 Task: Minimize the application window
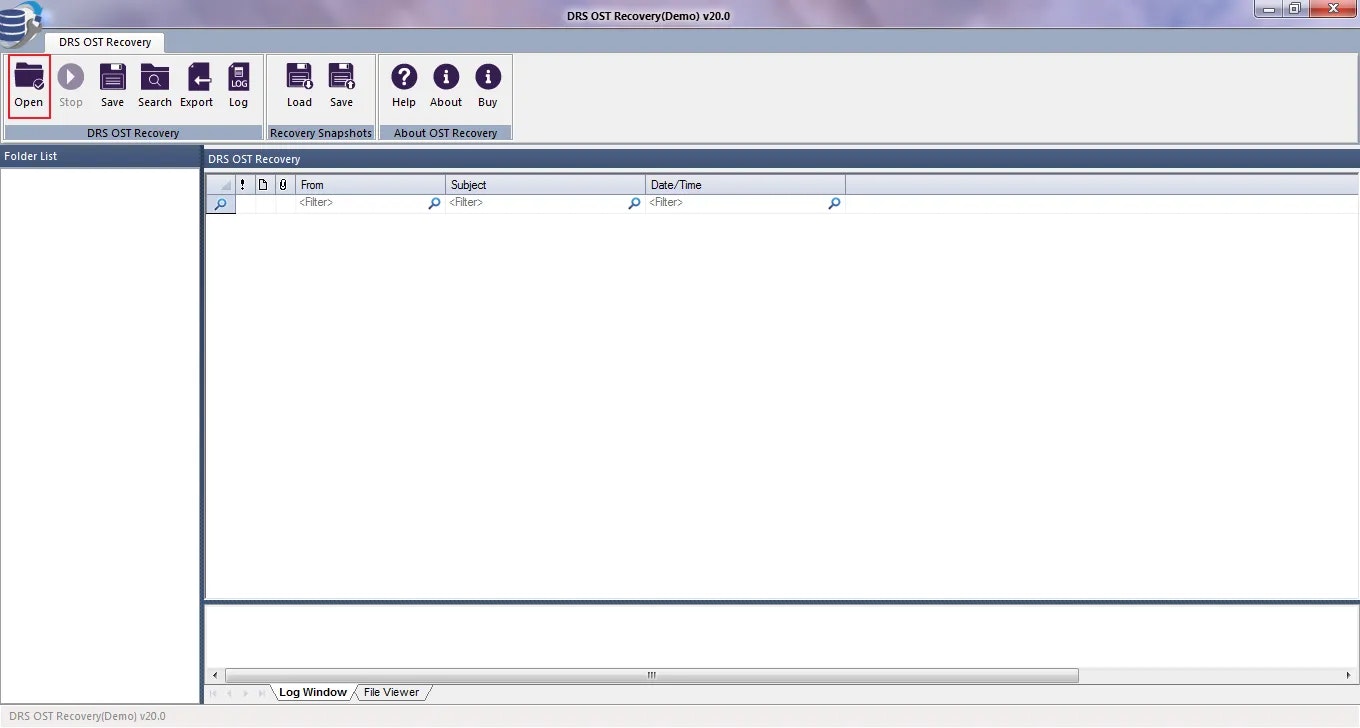(1268, 9)
